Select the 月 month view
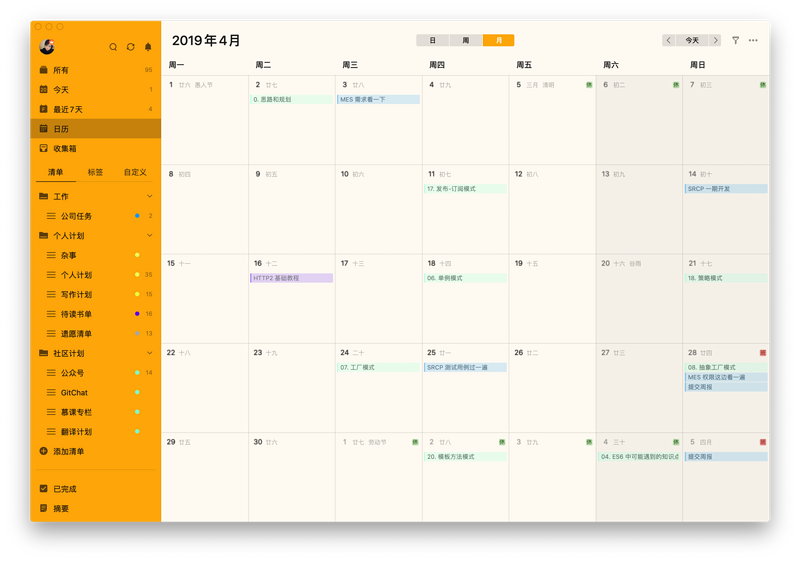This screenshot has height=562, width=800. tap(498, 40)
